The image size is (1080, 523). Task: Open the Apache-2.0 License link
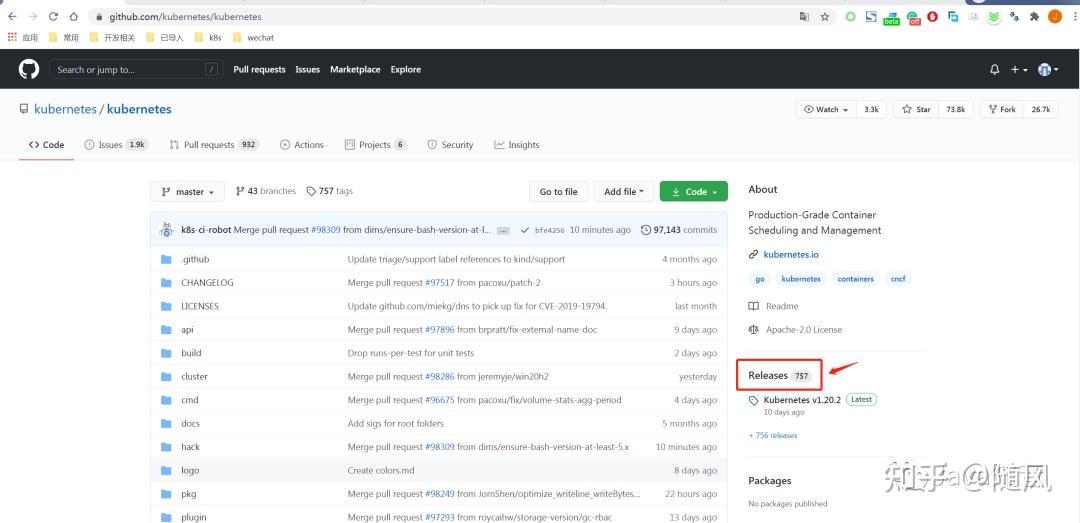pyautogui.click(x=796, y=329)
